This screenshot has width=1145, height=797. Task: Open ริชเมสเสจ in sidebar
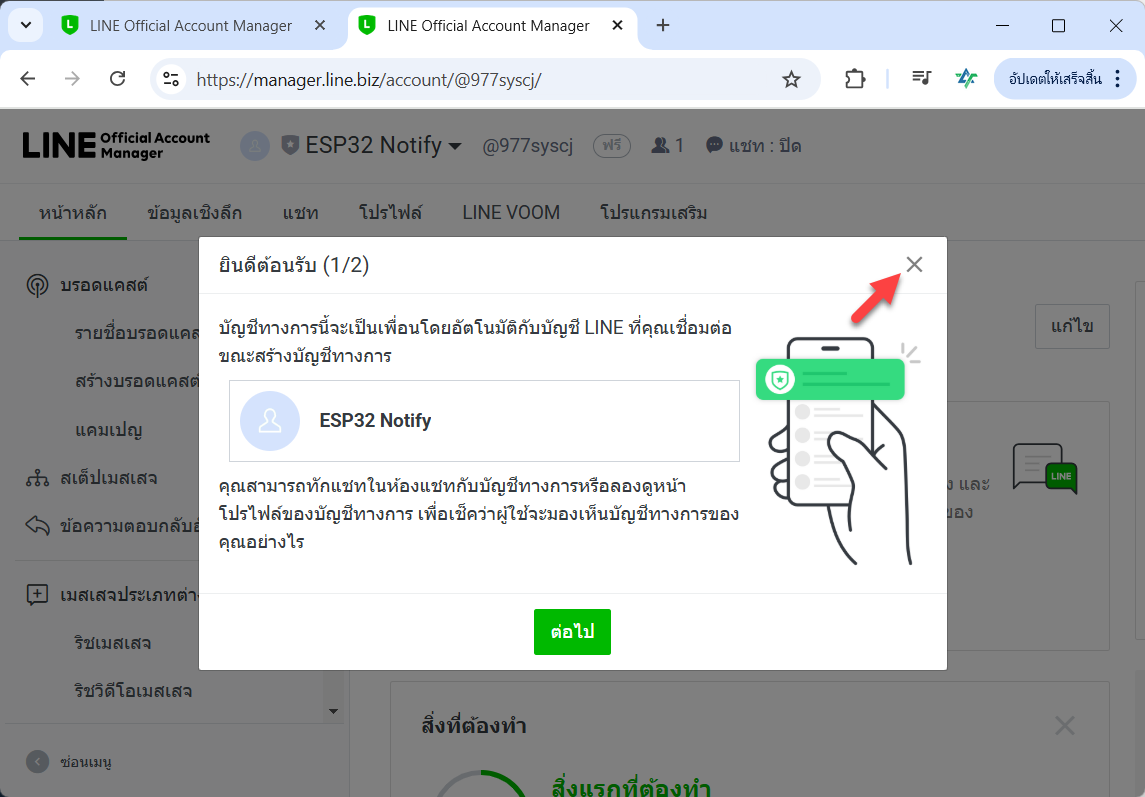pyautogui.click(x=112, y=643)
